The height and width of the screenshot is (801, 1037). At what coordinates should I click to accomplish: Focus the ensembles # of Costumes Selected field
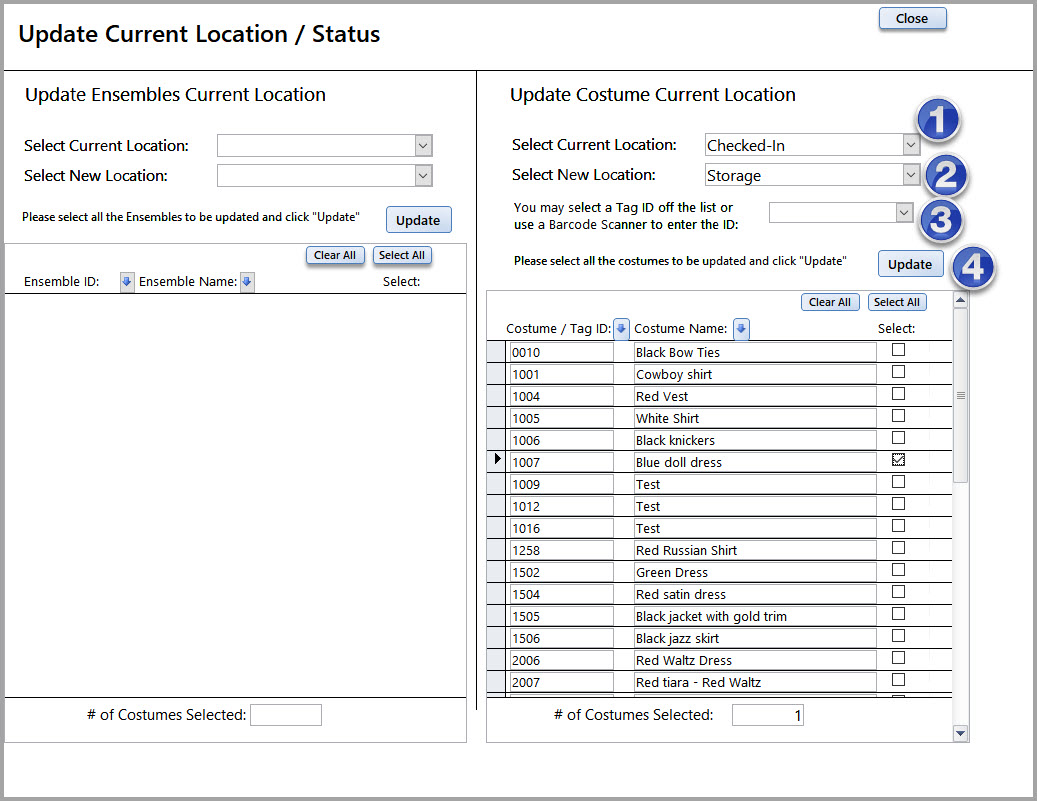coord(286,715)
